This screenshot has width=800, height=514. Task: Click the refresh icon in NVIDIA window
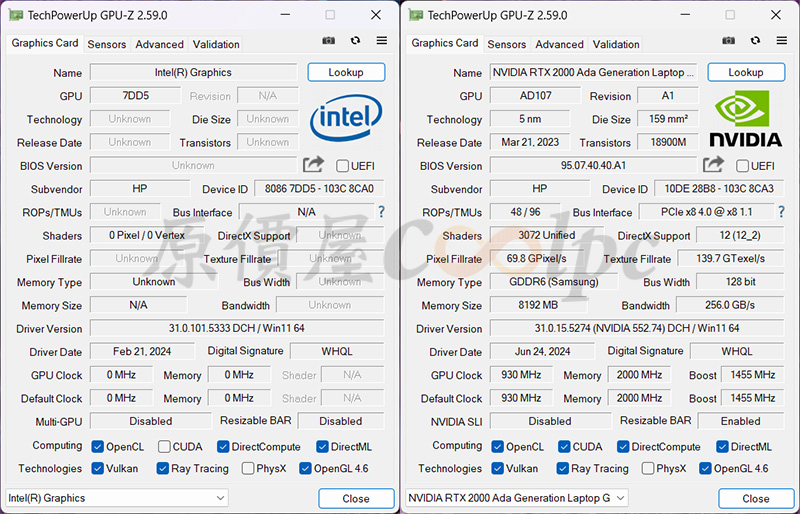756,40
